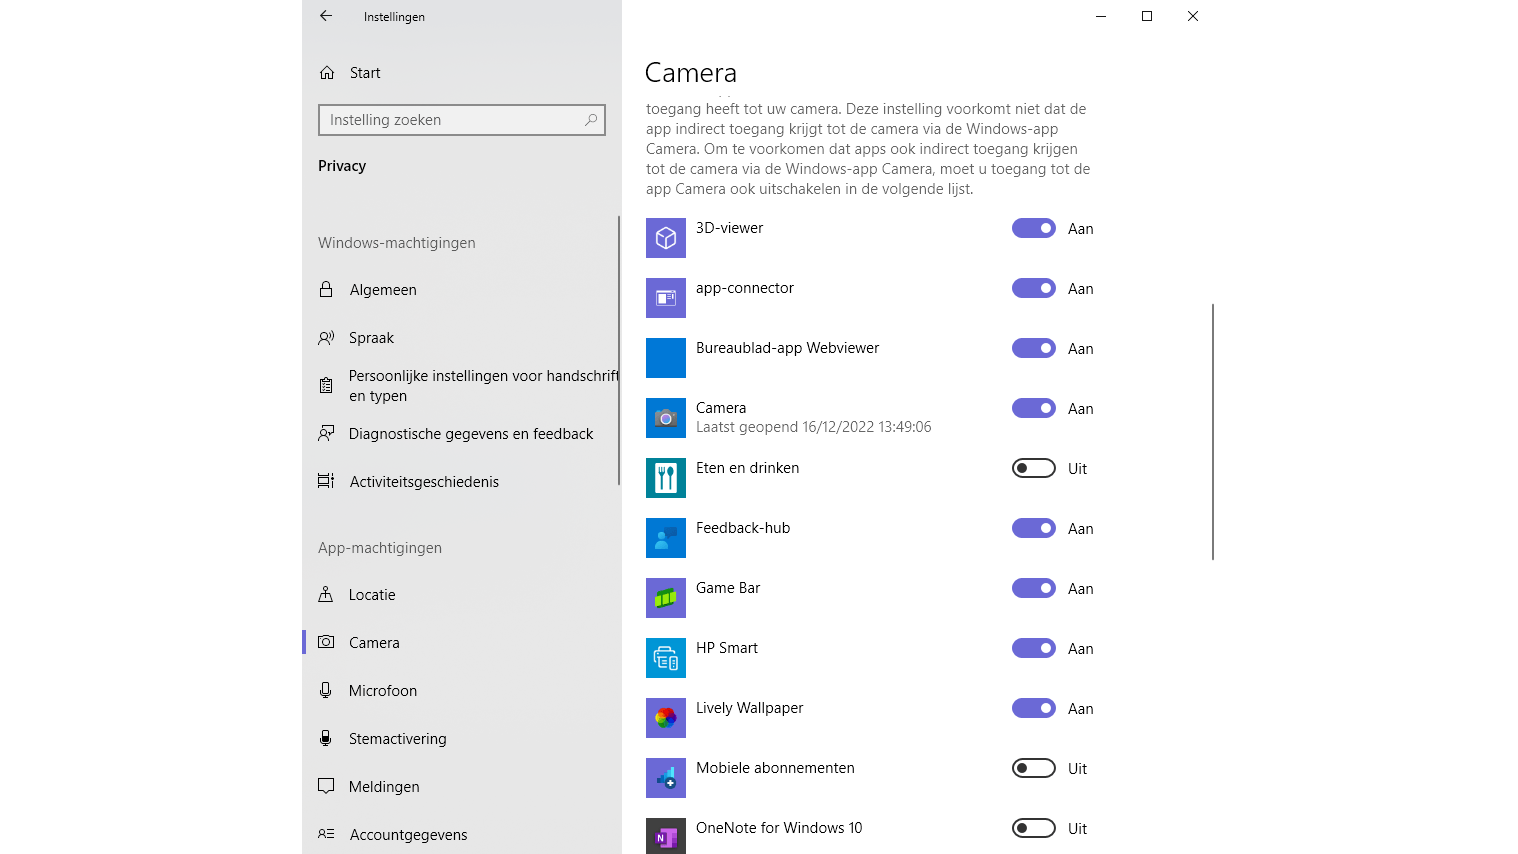Click the Feedback-hub app icon

(666, 538)
